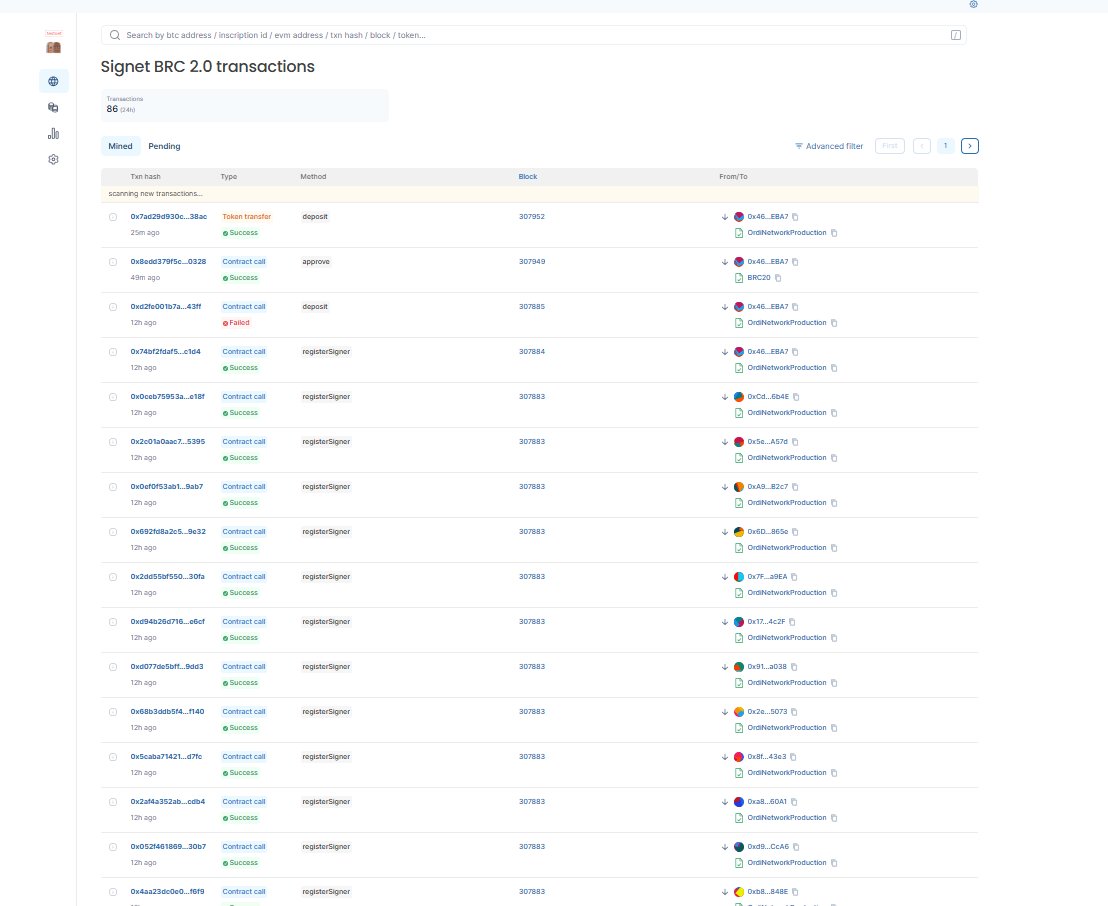Viewport: 1108px width, 906px height.
Task: Open additional info for transaction 0x8edd379f5c...0328
Action: [113, 262]
